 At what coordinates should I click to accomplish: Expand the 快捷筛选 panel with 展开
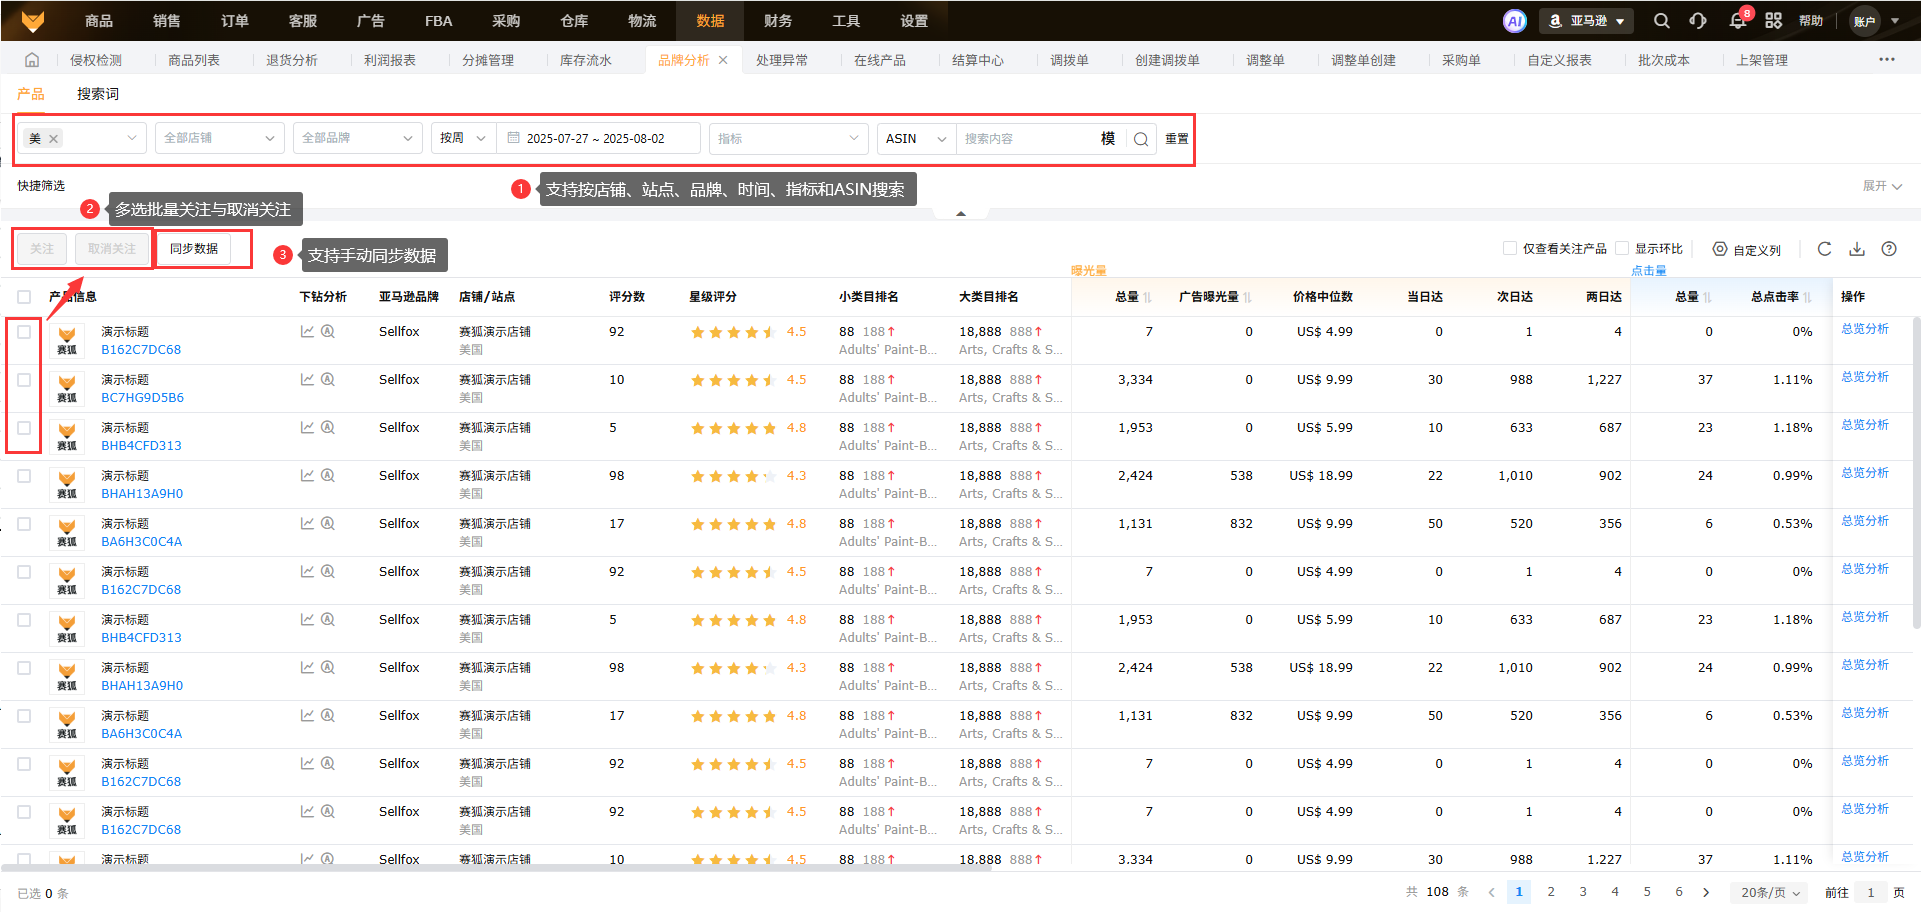tap(1881, 186)
